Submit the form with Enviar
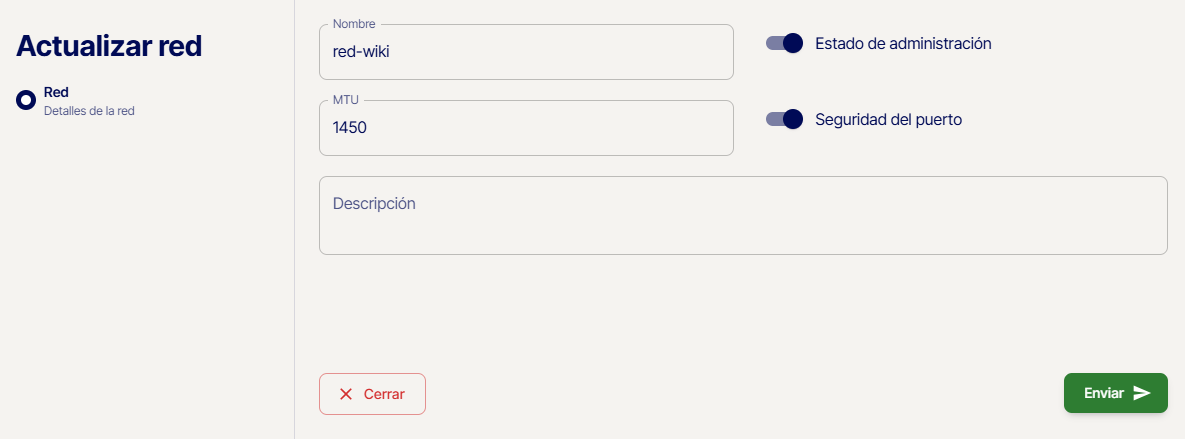1185x439 pixels. point(1115,393)
